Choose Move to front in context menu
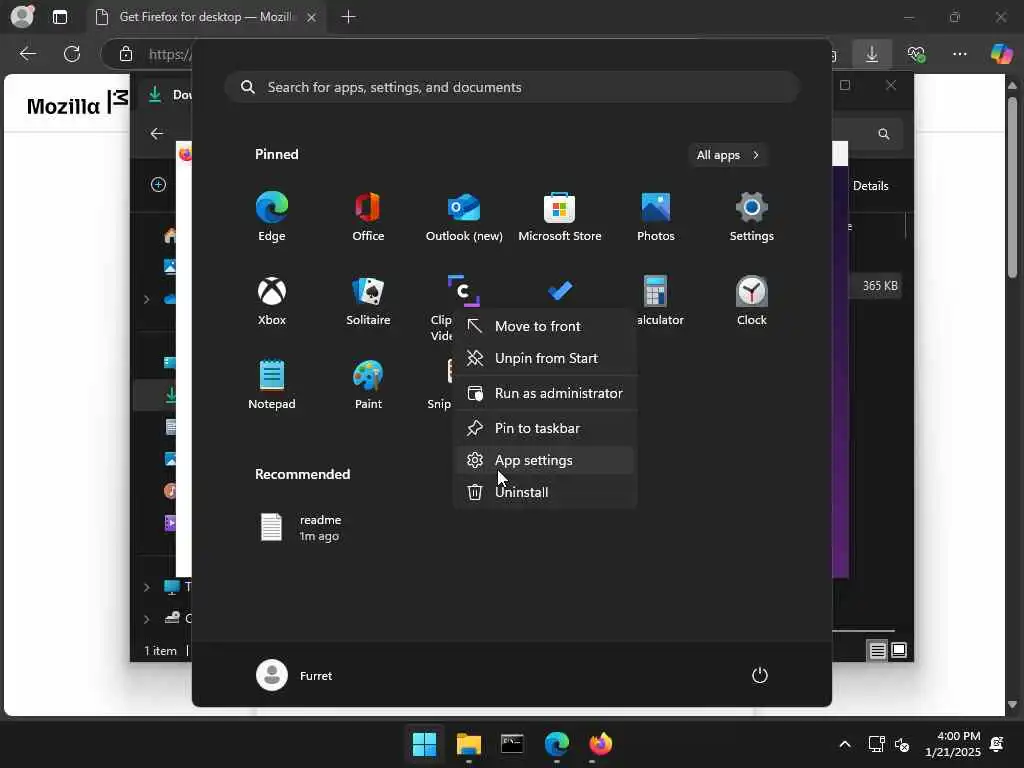Viewport: 1024px width, 768px height. coord(545,326)
